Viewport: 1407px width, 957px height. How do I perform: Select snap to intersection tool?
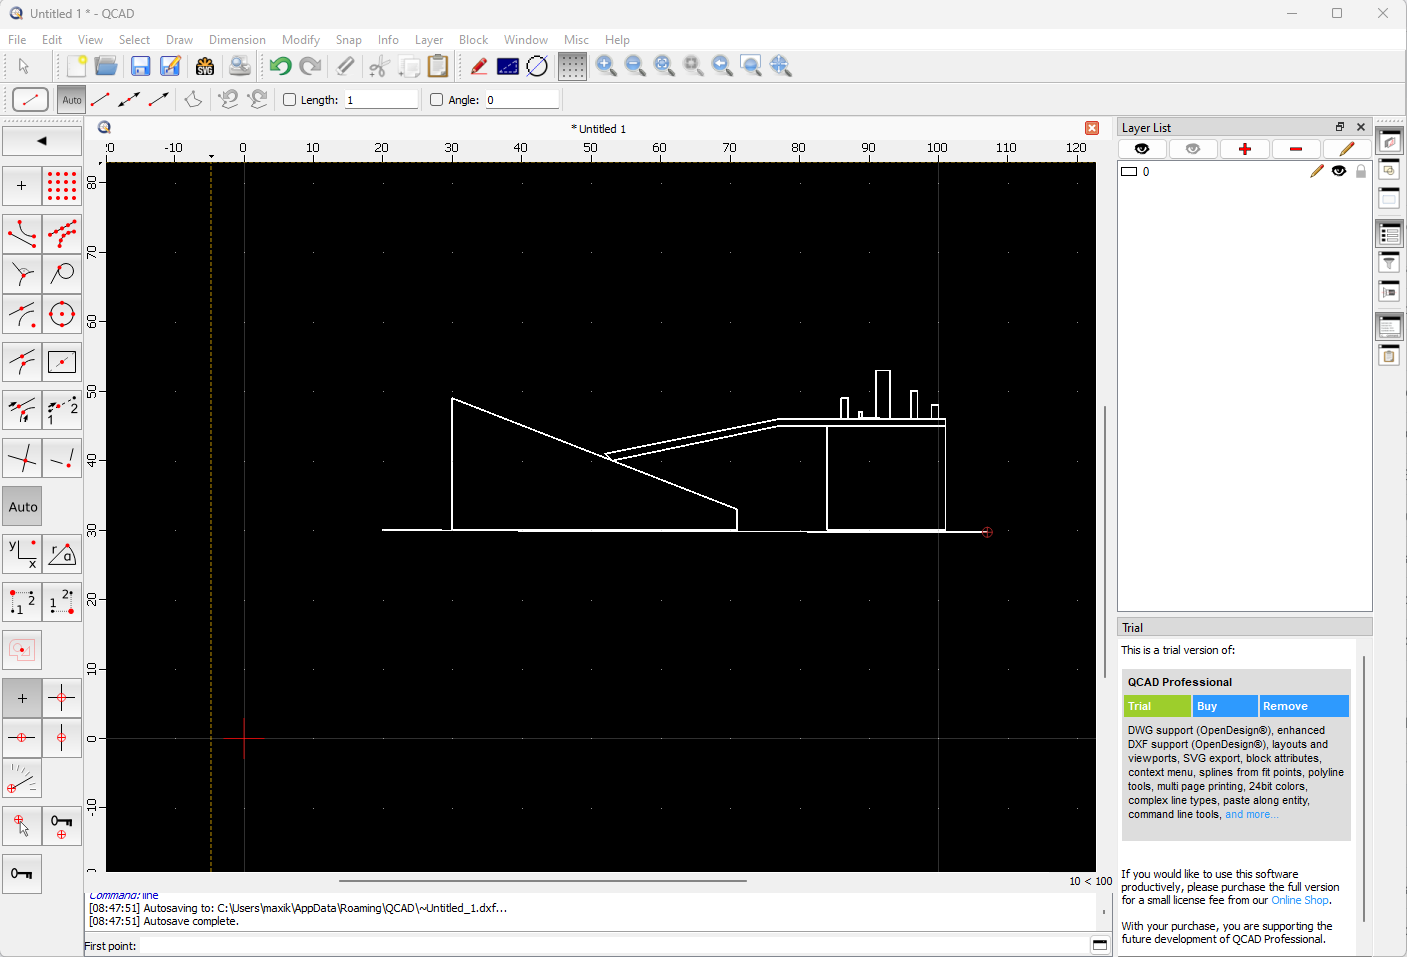[x=22, y=458]
